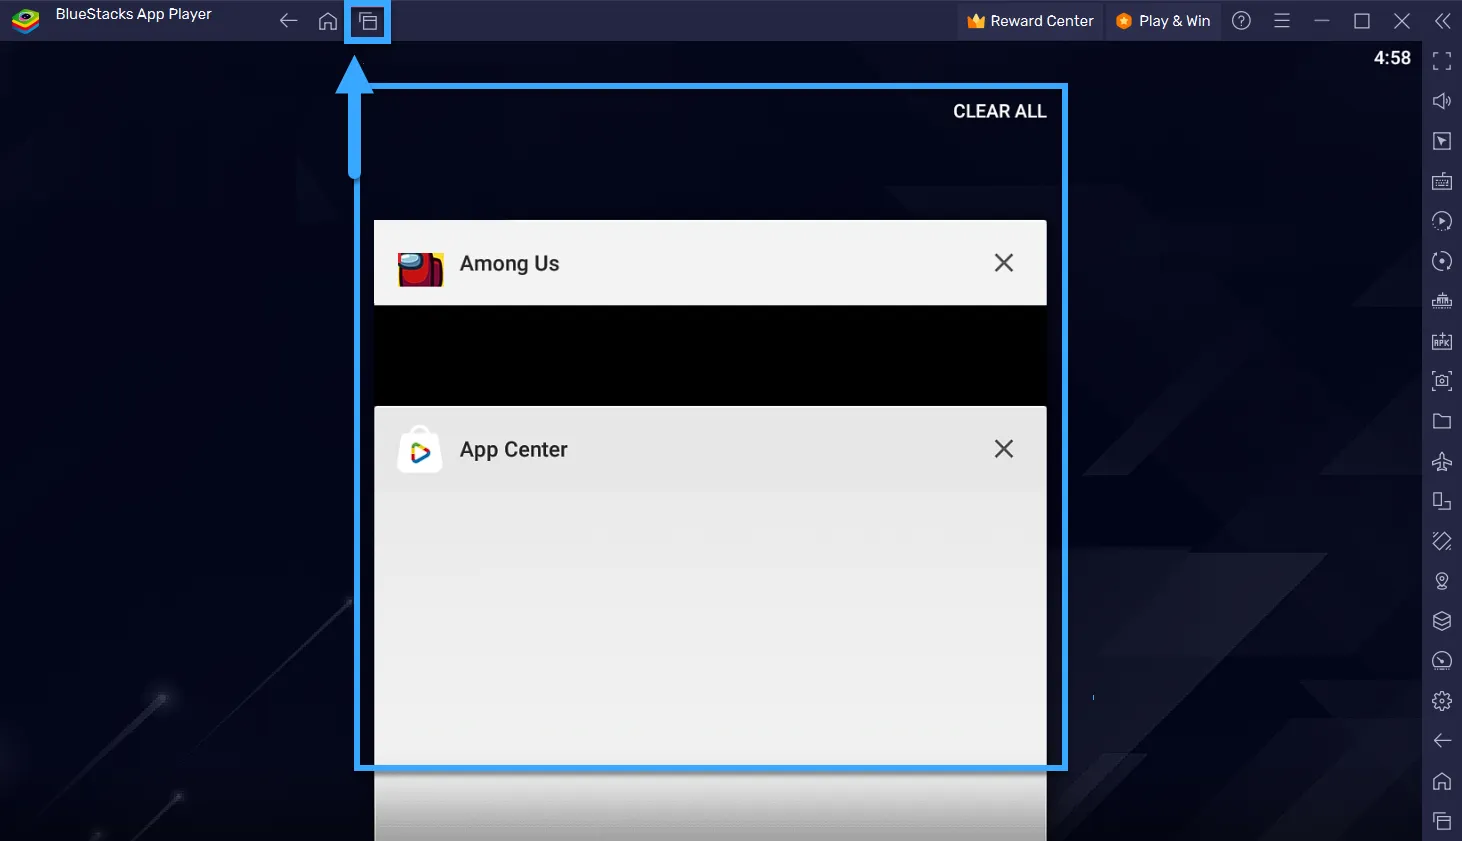Open the media manager folder icon
Viewport: 1462px width, 841px height.
[1442, 421]
